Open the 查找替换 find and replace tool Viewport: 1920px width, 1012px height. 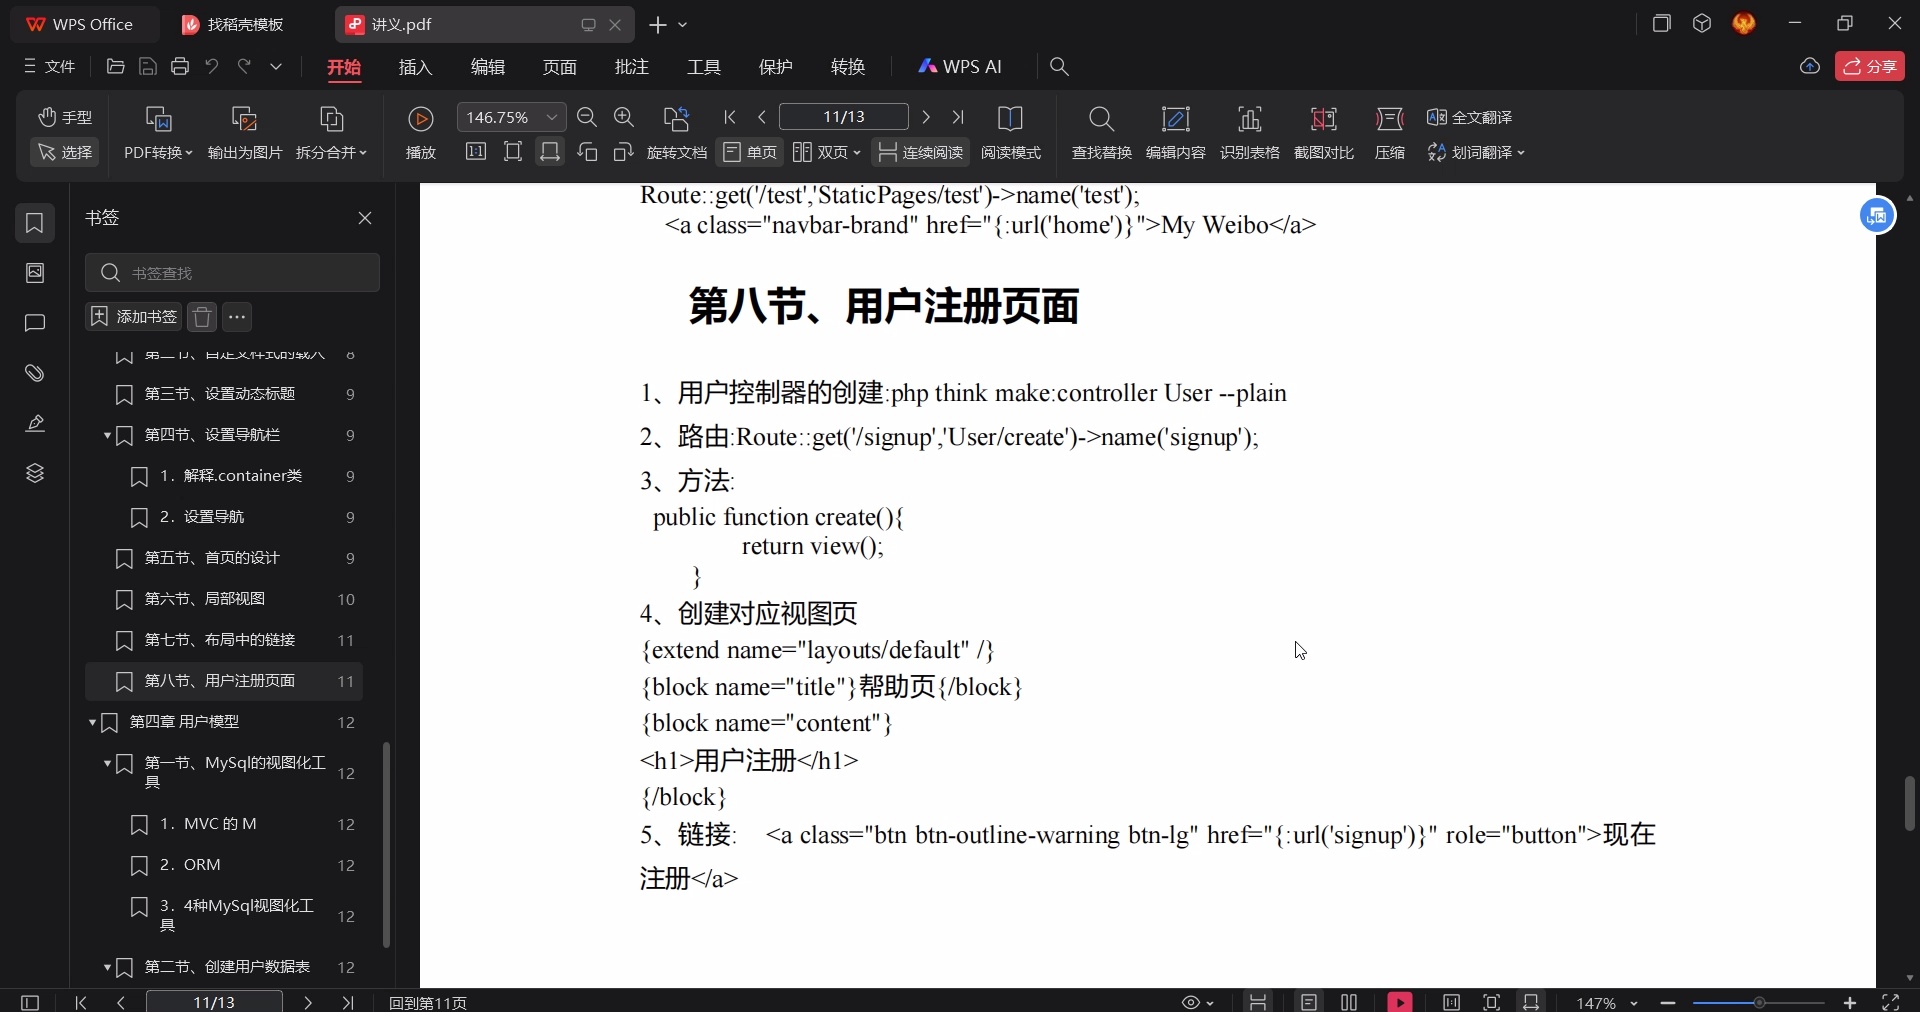click(1100, 133)
